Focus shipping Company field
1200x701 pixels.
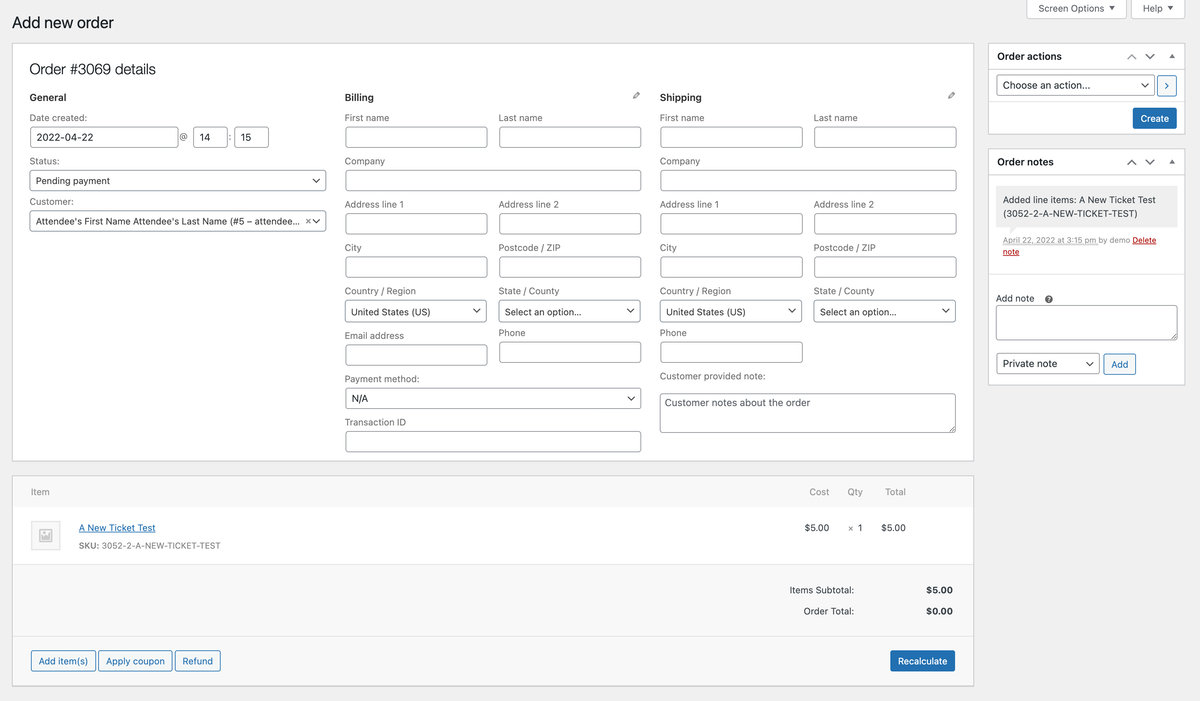coord(808,181)
